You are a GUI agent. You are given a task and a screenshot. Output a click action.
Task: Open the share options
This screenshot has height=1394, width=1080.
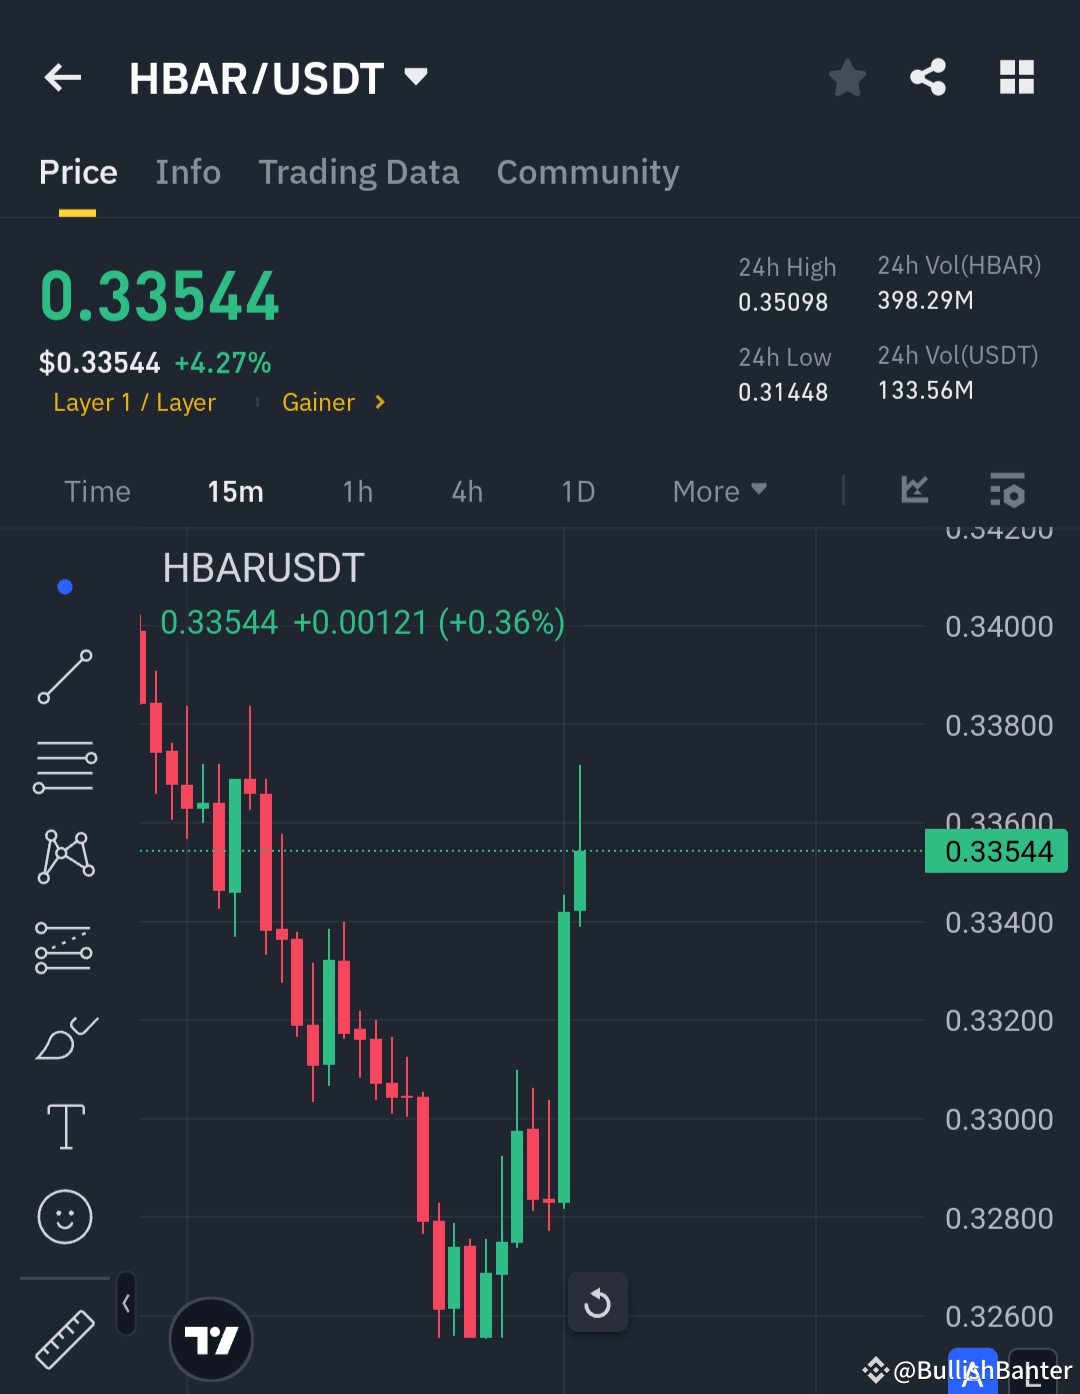click(927, 77)
